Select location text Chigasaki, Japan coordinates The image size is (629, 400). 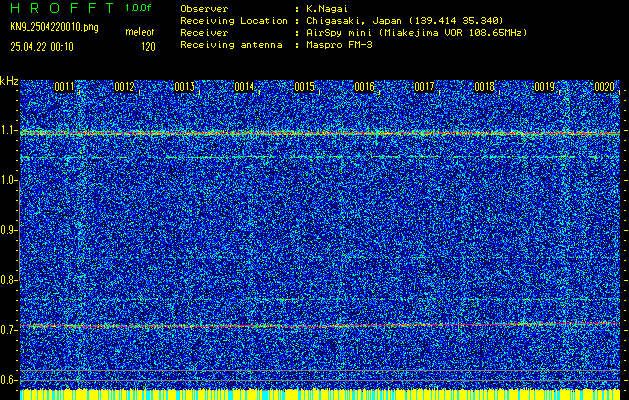pos(405,21)
